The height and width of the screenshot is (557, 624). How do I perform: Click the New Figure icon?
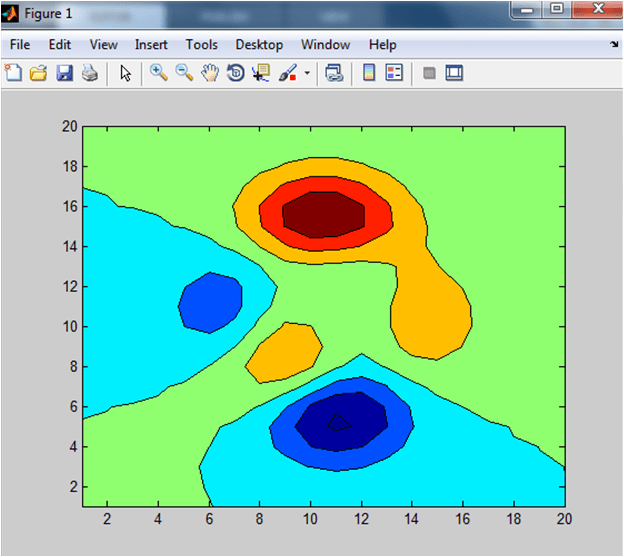[x=14, y=73]
